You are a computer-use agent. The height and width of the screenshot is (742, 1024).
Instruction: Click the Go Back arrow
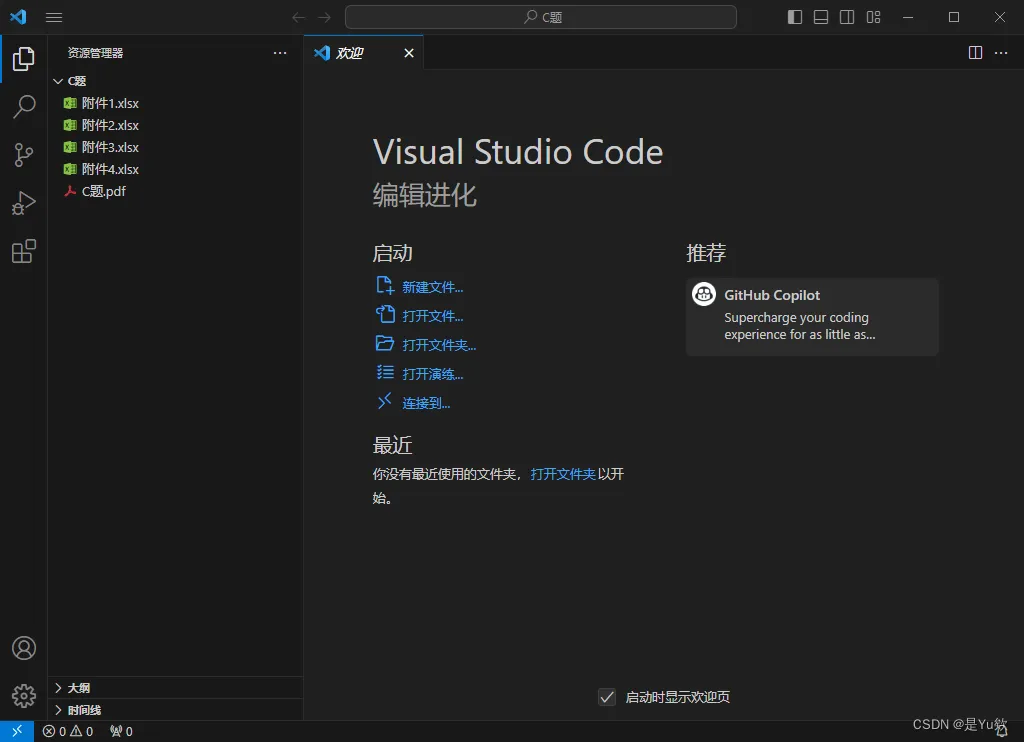coord(298,18)
